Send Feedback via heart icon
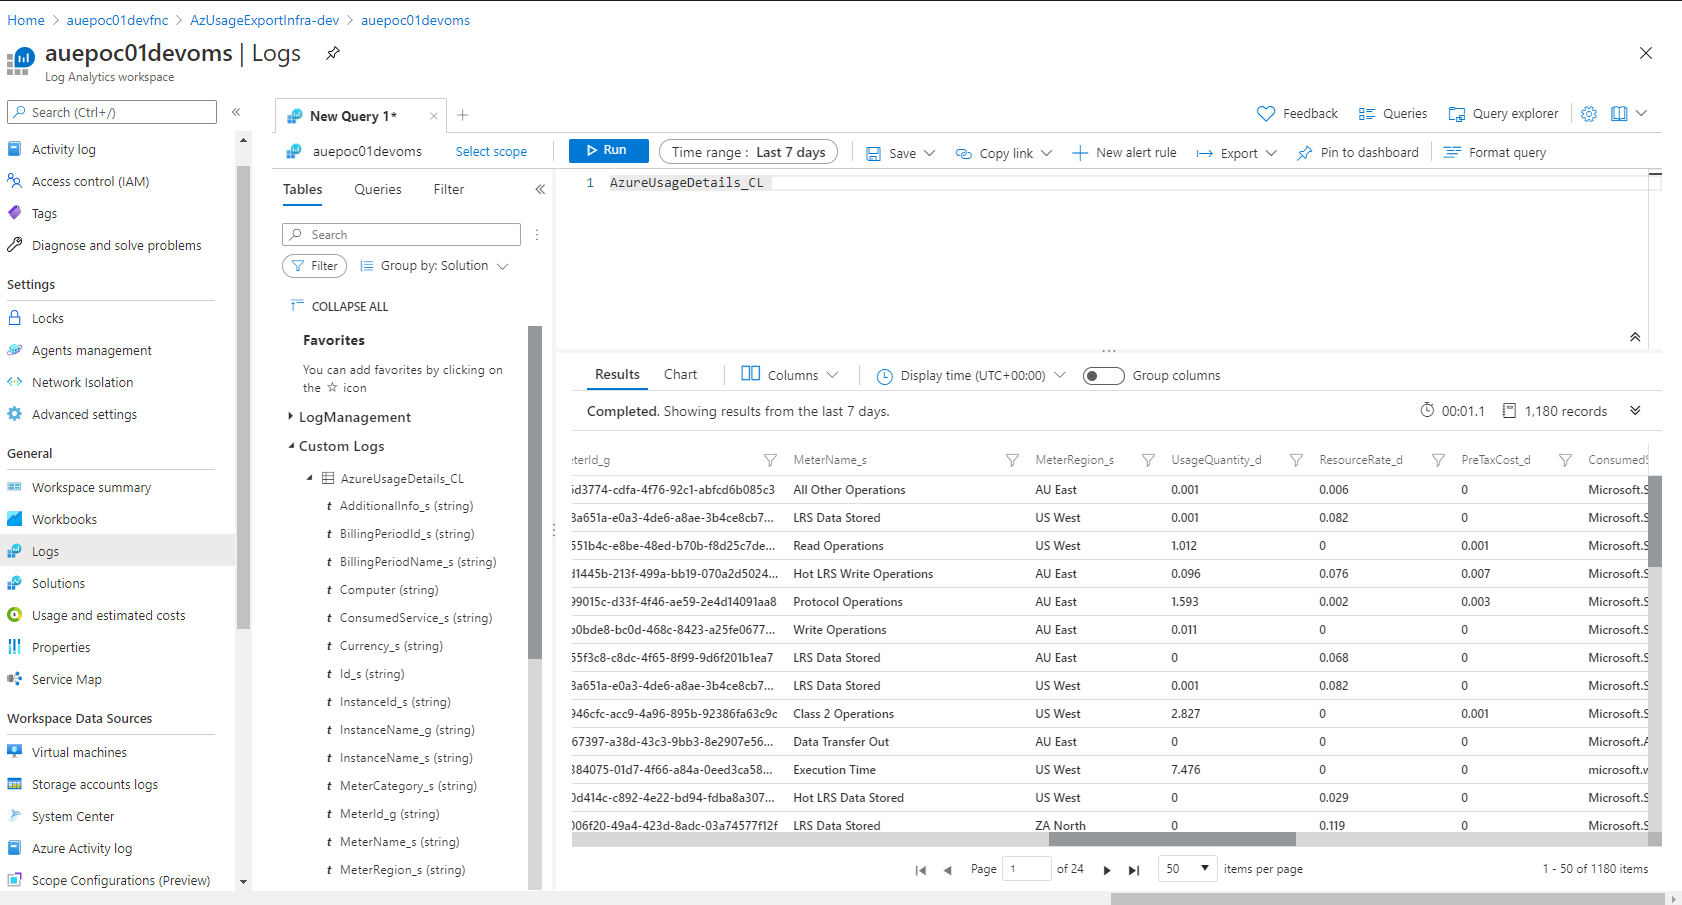 coord(1297,113)
